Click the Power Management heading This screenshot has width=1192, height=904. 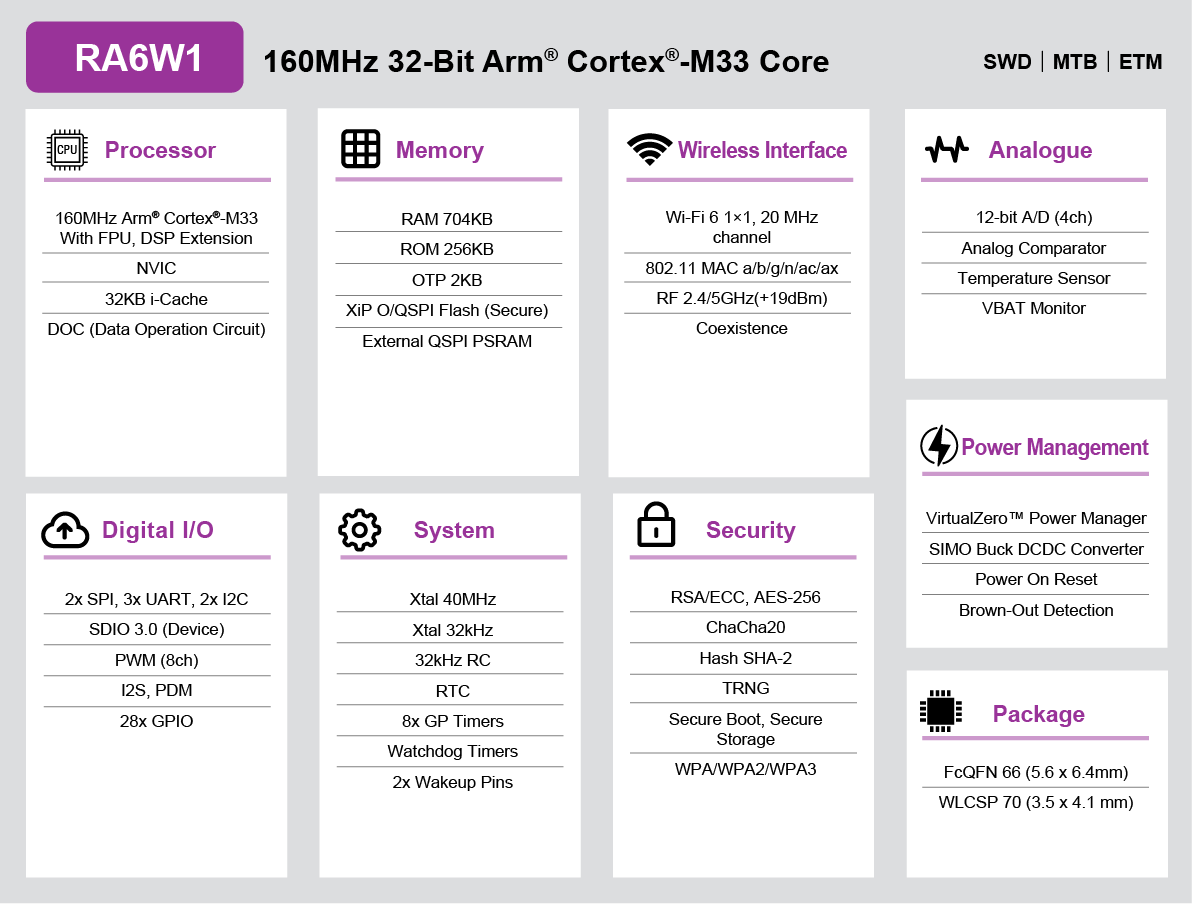click(x=1055, y=447)
